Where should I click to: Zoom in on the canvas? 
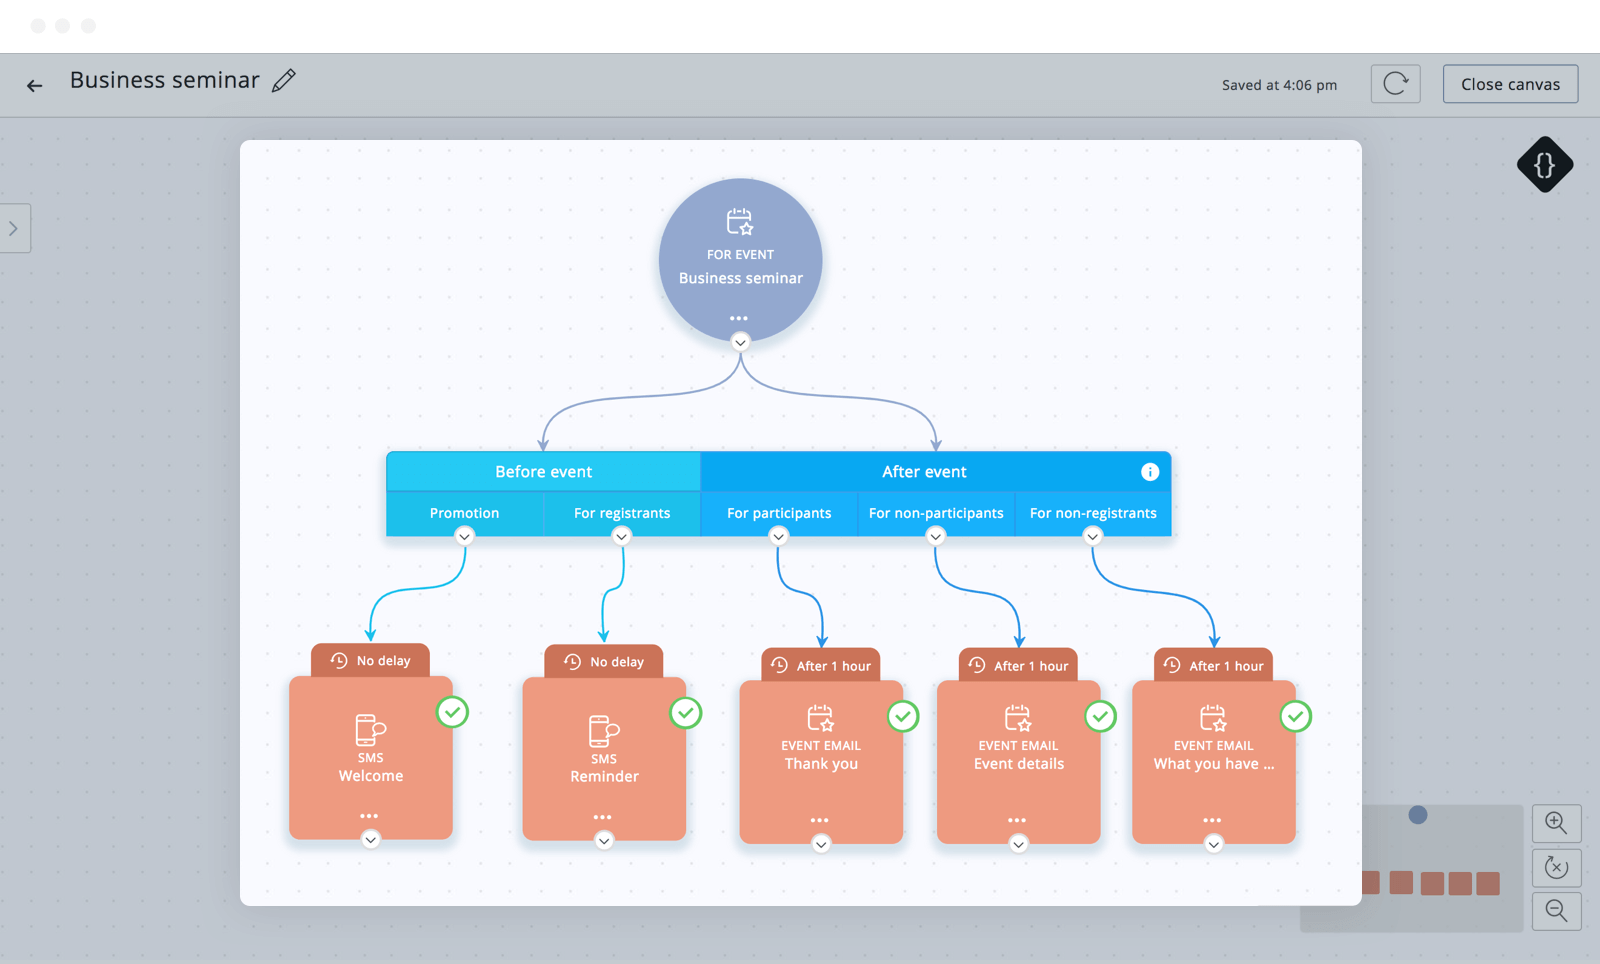[x=1556, y=823]
